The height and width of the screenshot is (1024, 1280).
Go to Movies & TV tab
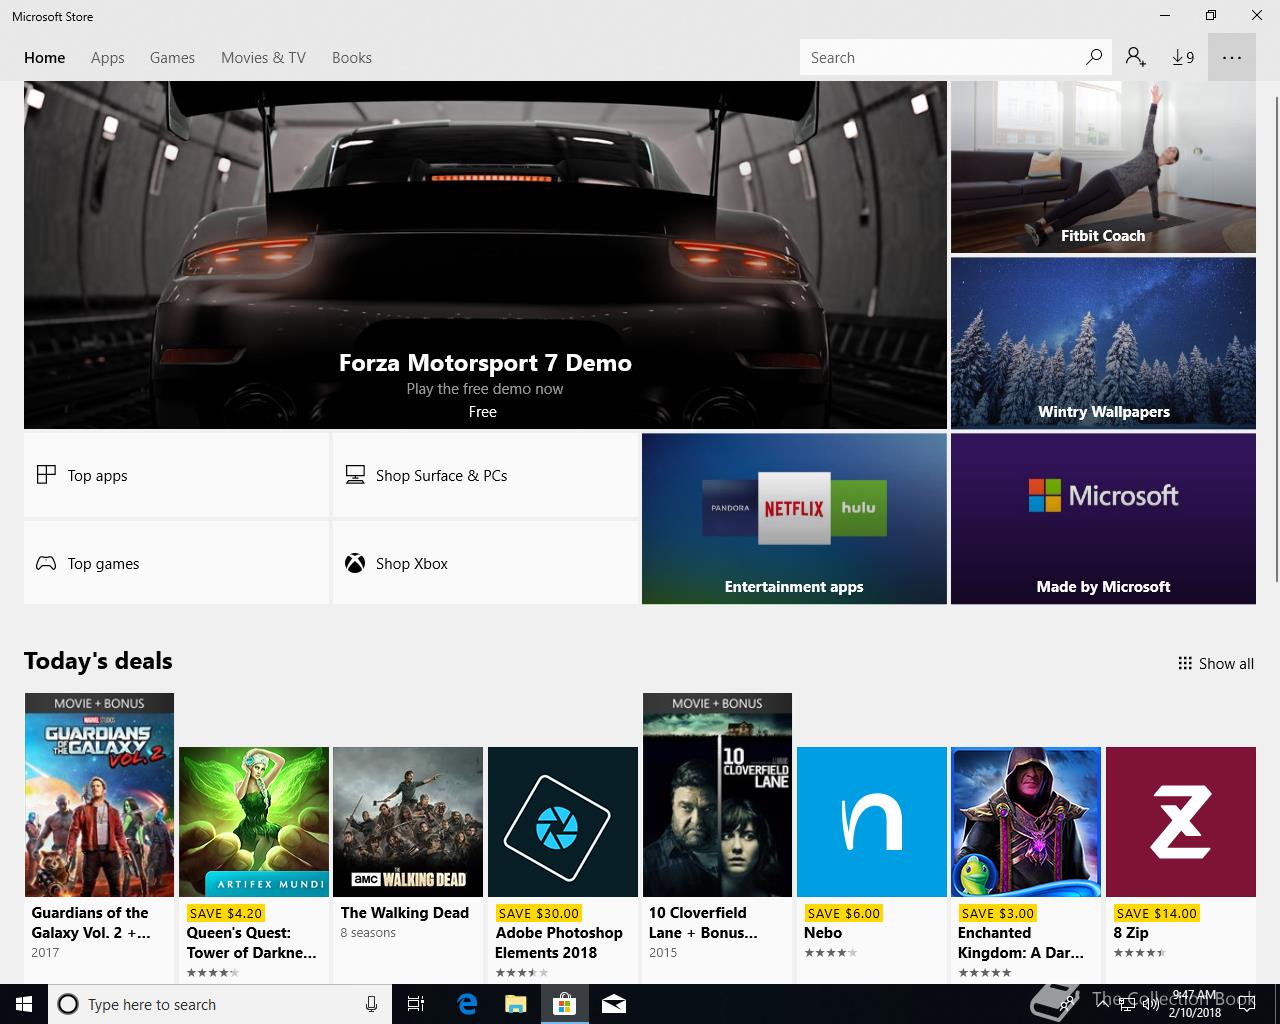[263, 58]
